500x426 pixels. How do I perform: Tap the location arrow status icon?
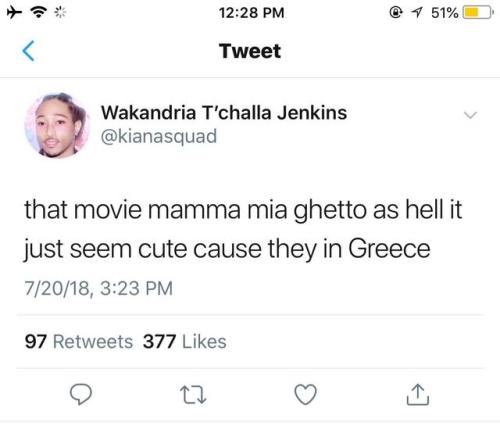417,13
